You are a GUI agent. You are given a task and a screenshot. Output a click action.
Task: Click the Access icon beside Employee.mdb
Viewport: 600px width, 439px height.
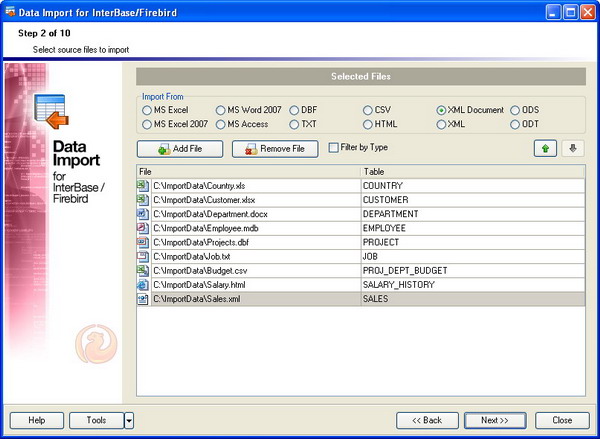click(143, 228)
